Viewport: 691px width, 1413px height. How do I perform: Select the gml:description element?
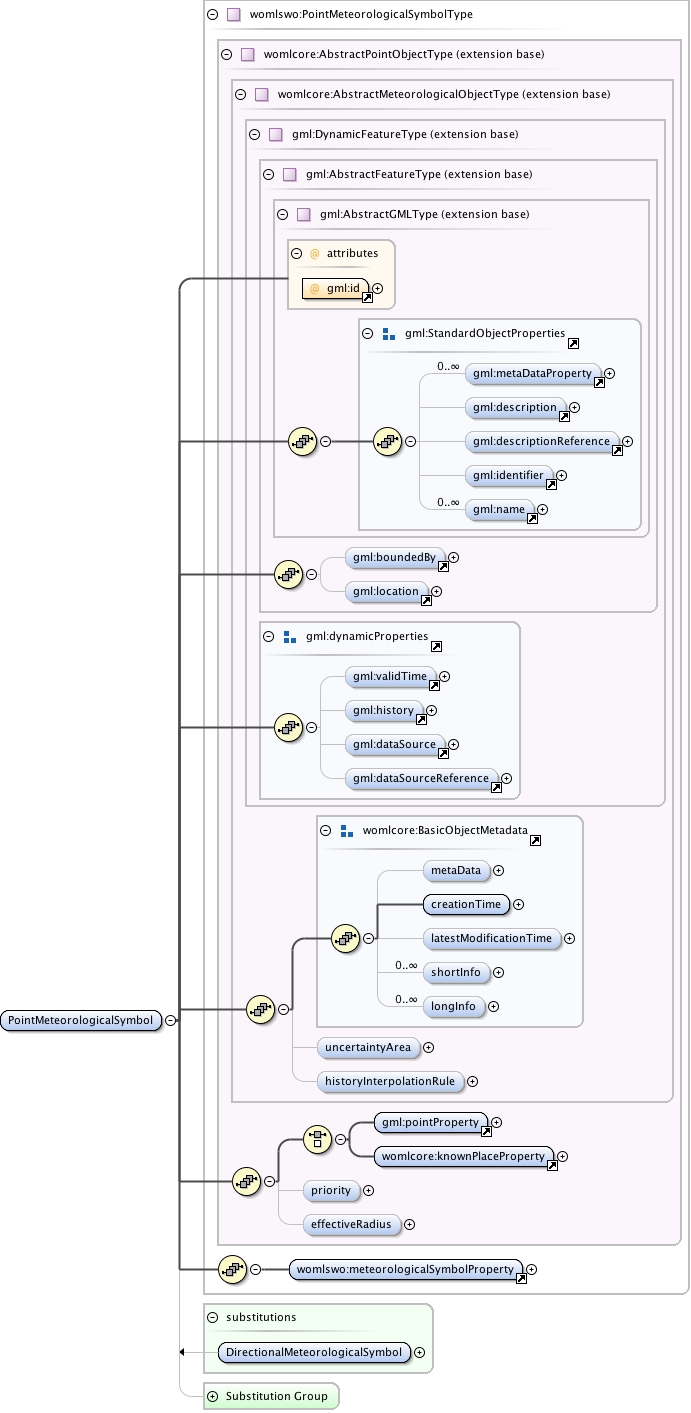[516, 408]
